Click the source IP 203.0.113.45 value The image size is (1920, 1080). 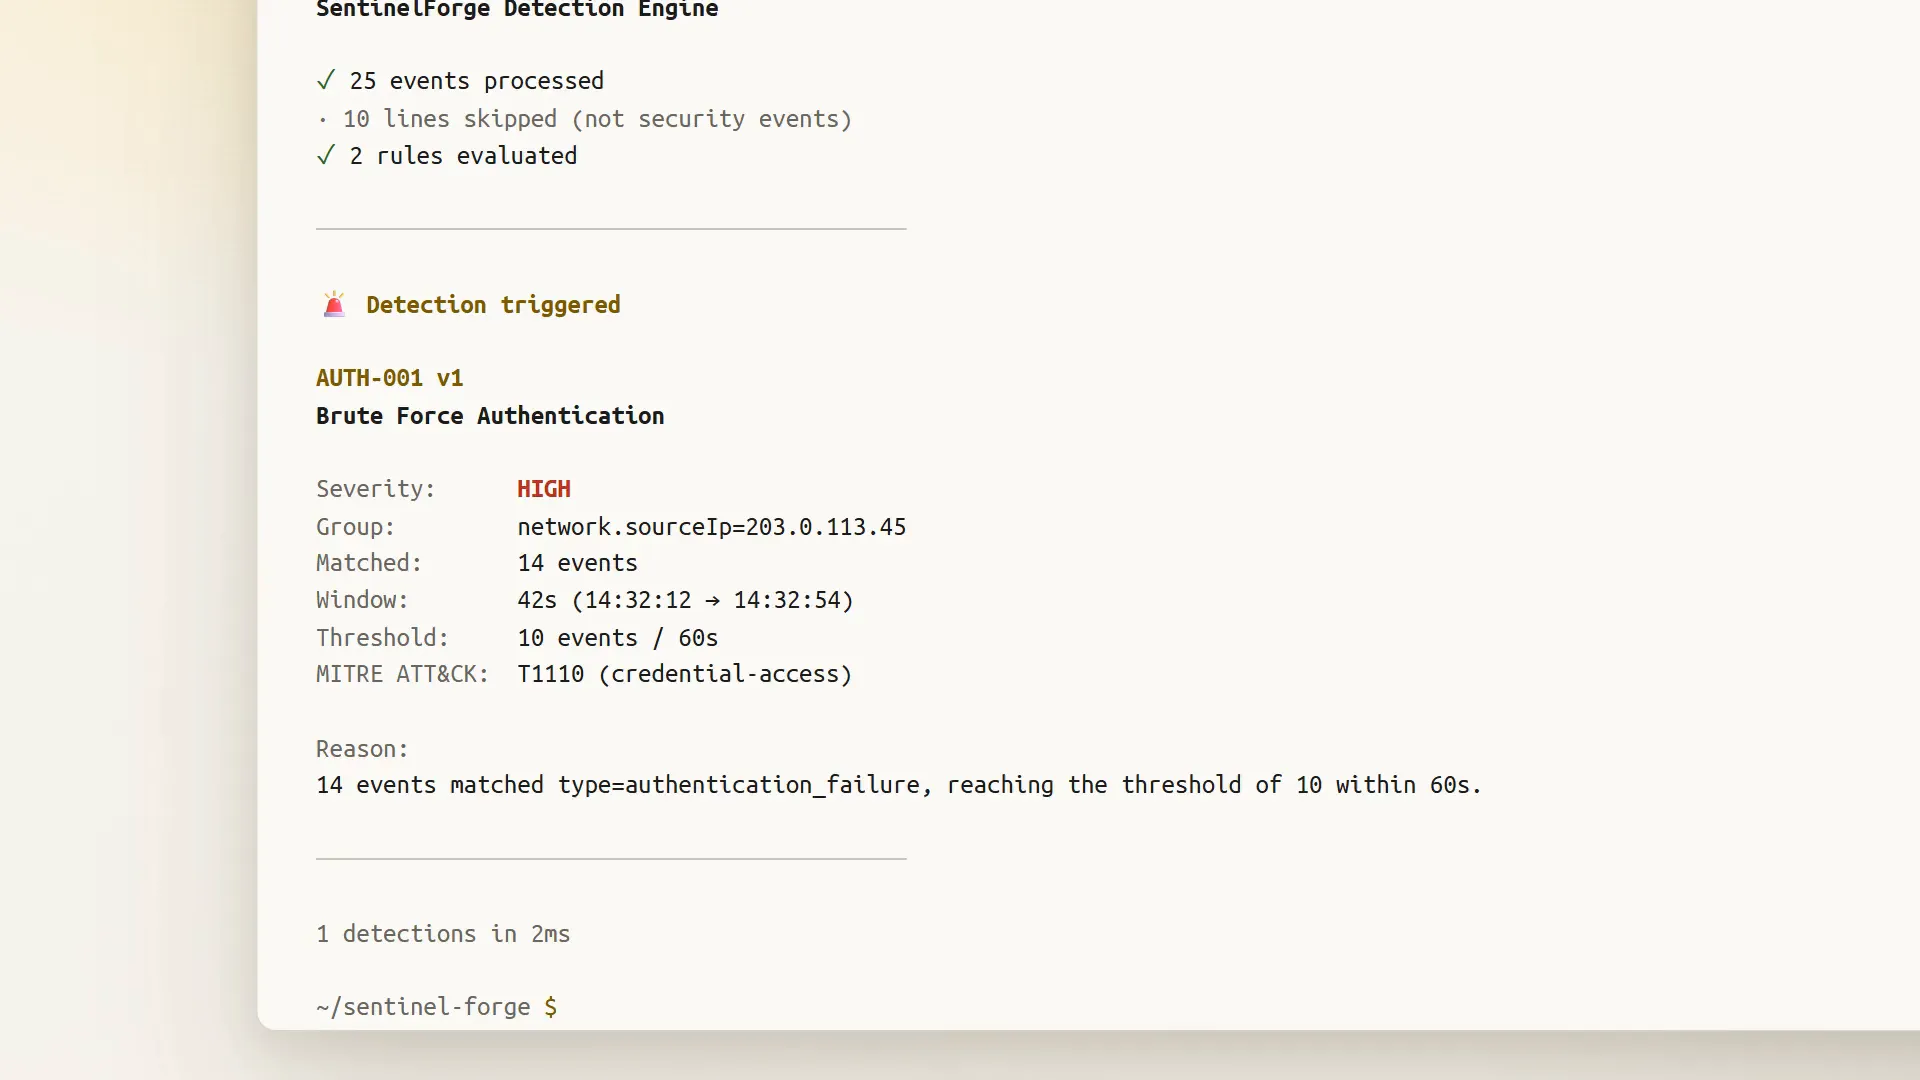point(826,527)
